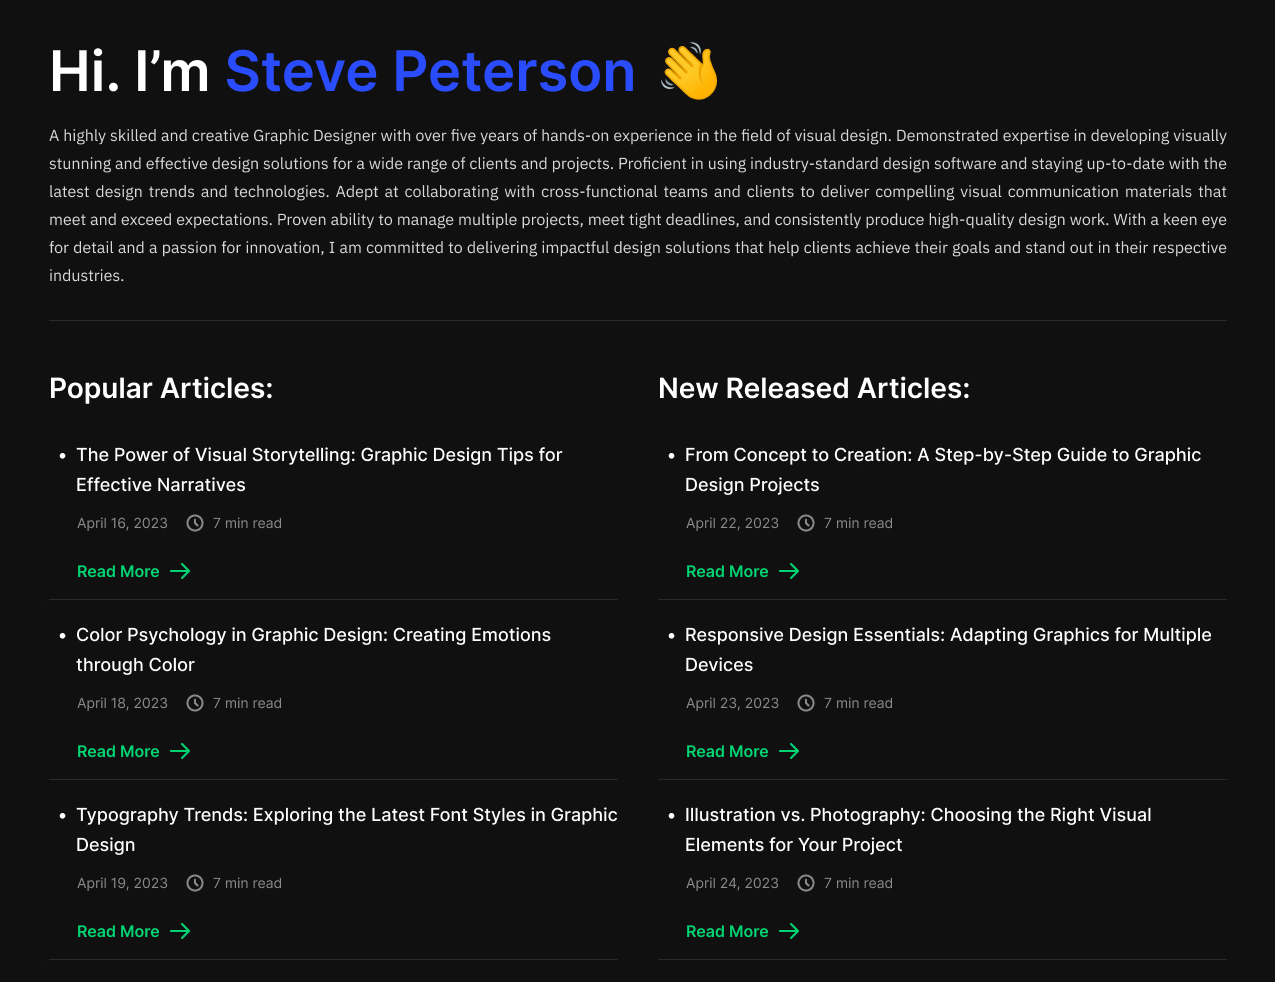The image size is (1275, 982).
Task: Open The Power of Visual Storytelling article title
Action: click(319, 469)
